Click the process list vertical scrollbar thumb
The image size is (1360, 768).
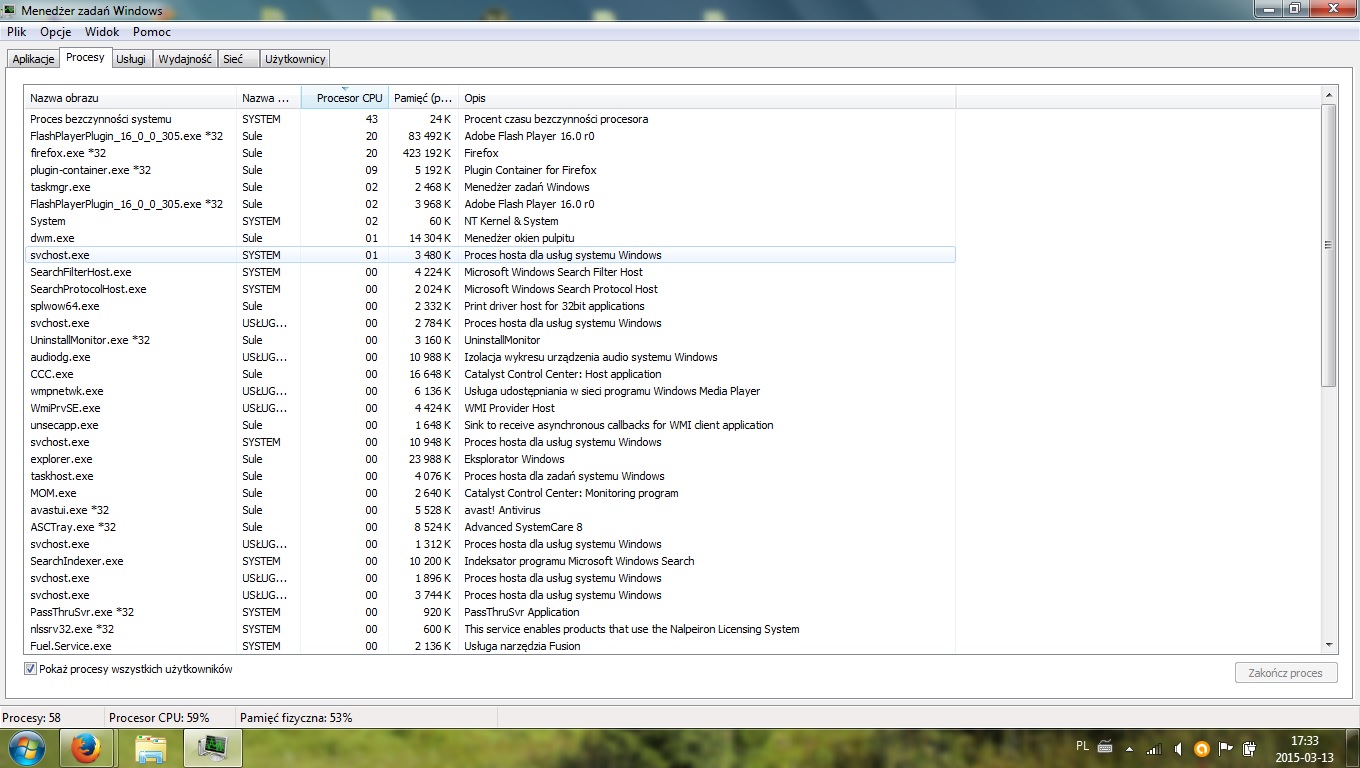point(1329,245)
